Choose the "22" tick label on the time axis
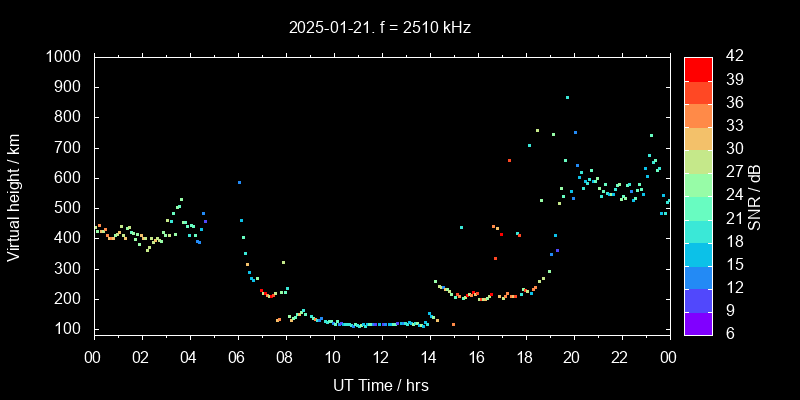Image resolution: width=800 pixels, height=400 pixels. point(620,357)
